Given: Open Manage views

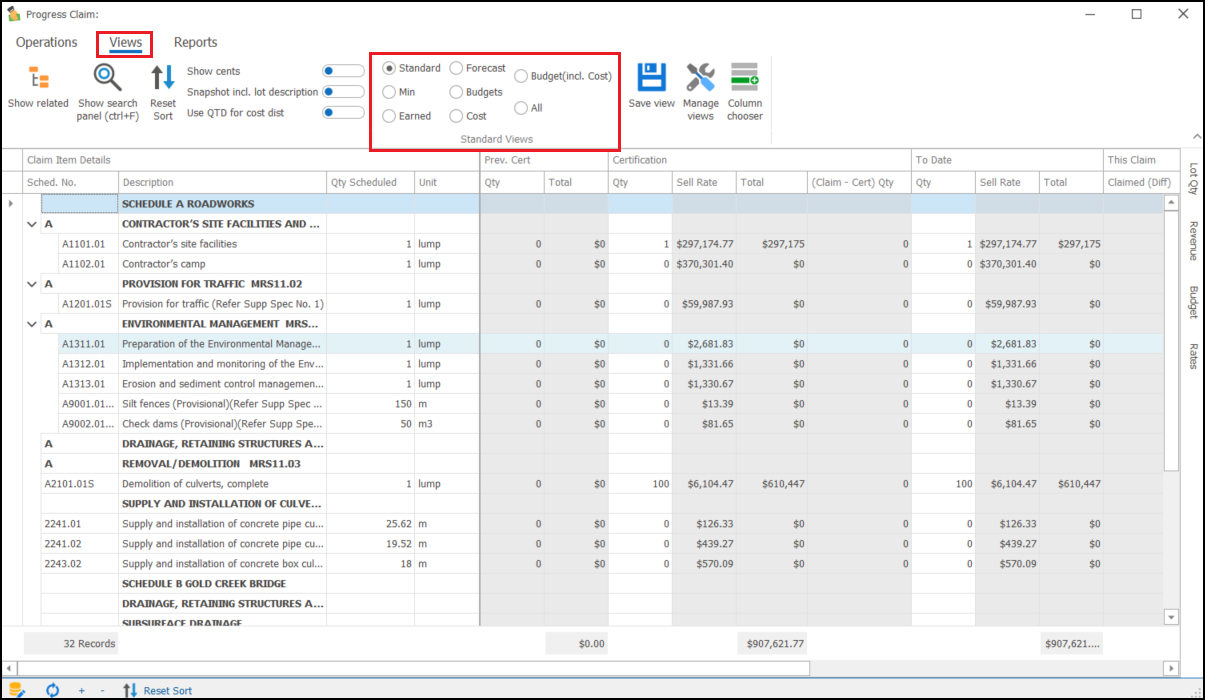Looking at the screenshot, I should pyautogui.click(x=701, y=91).
